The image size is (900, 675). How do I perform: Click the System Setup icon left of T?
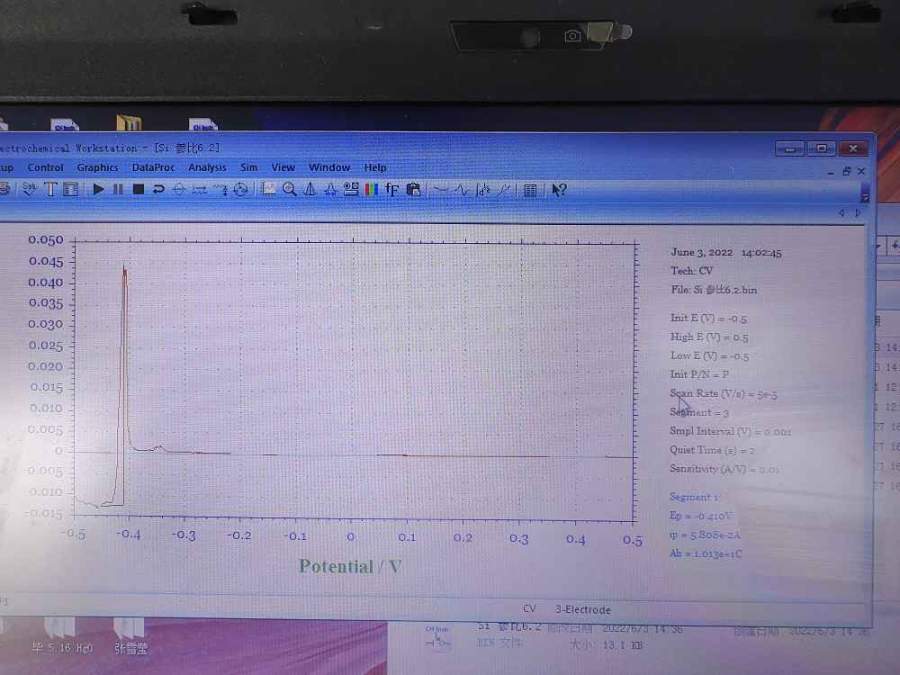[x=29, y=189]
